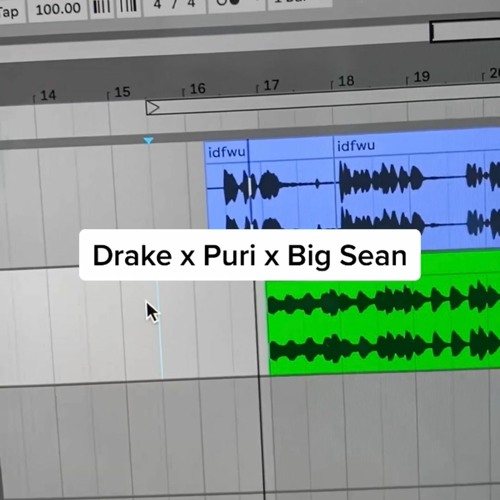Select the 100.00 tempo field

58,9
